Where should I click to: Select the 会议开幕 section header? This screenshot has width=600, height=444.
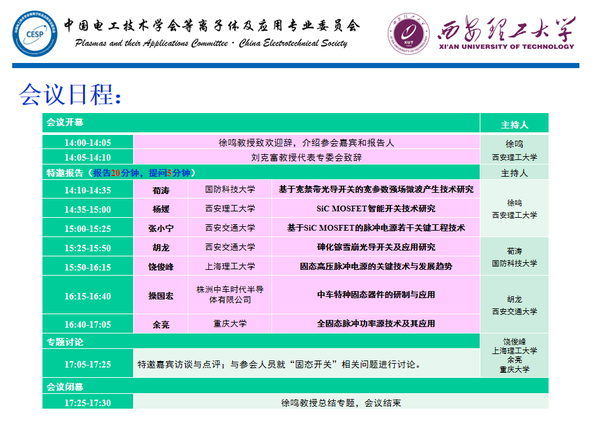62,123
